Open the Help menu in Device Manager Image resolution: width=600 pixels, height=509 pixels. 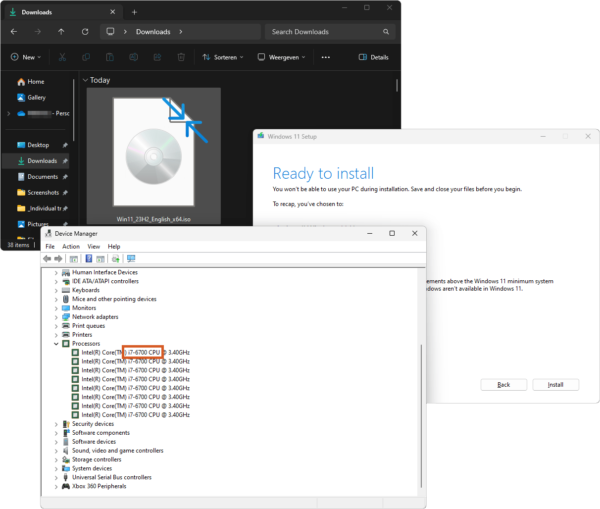tap(114, 246)
